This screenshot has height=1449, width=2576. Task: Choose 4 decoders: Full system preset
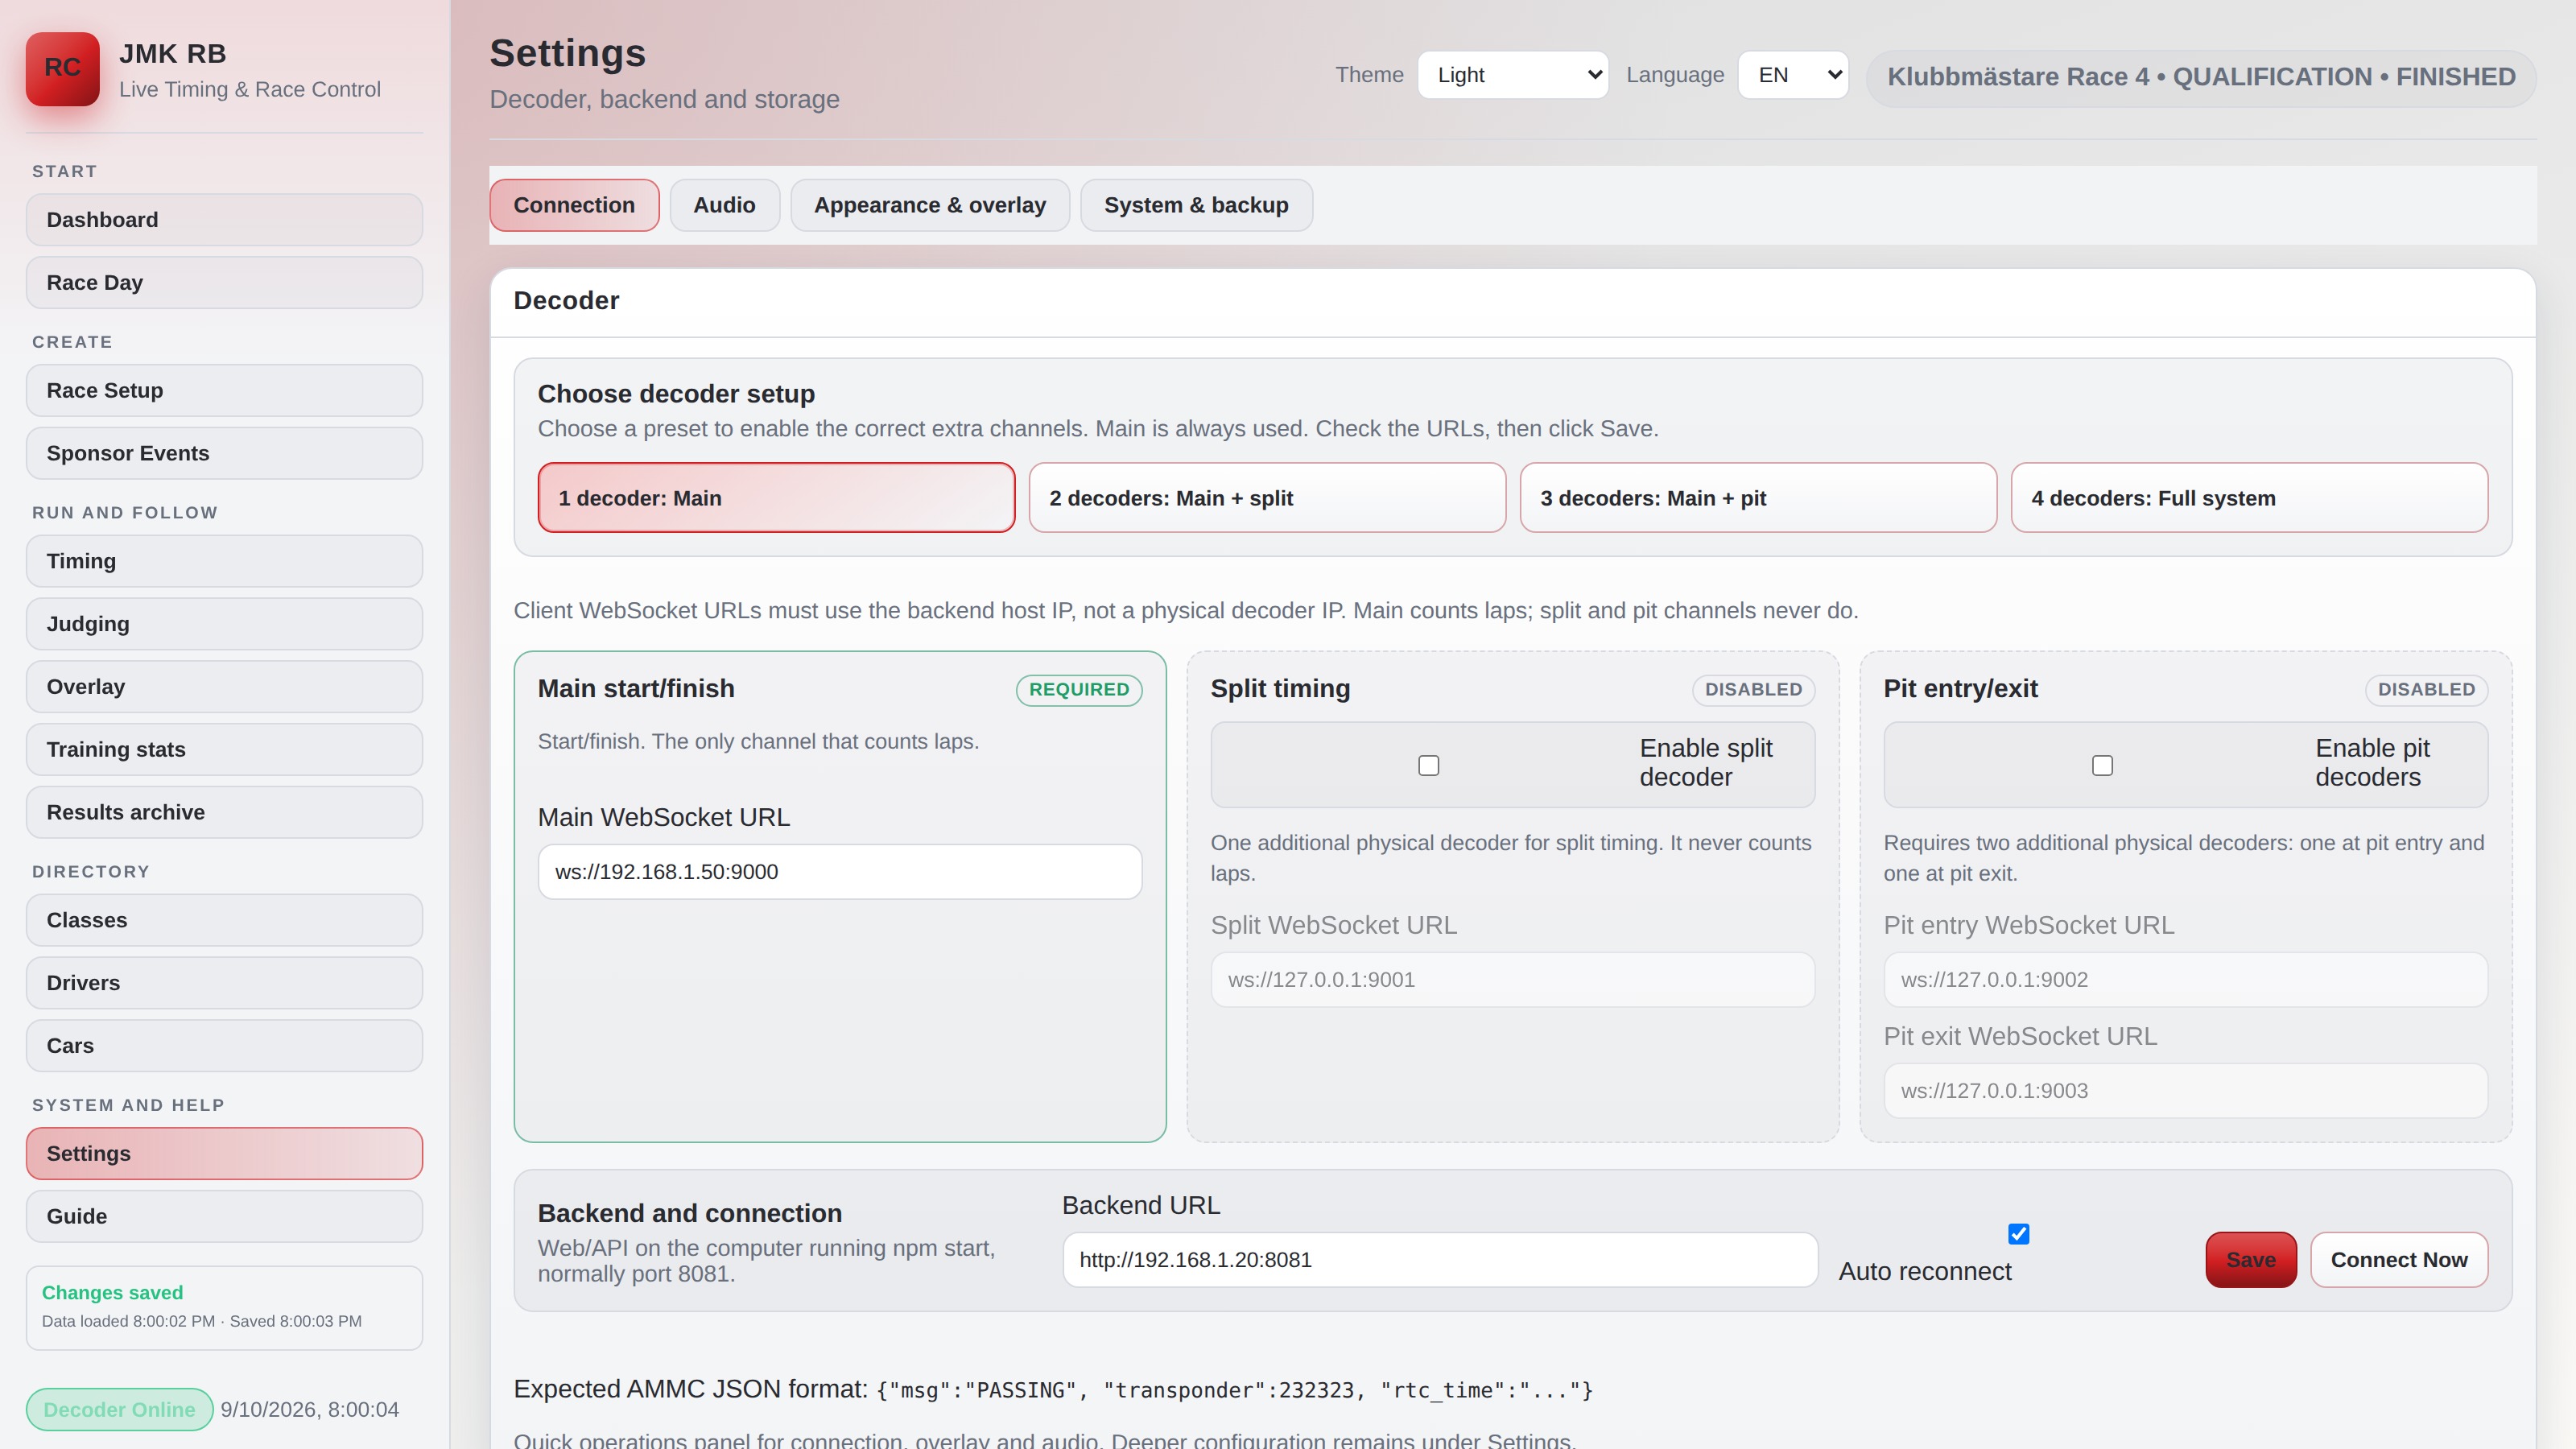tap(2249, 497)
